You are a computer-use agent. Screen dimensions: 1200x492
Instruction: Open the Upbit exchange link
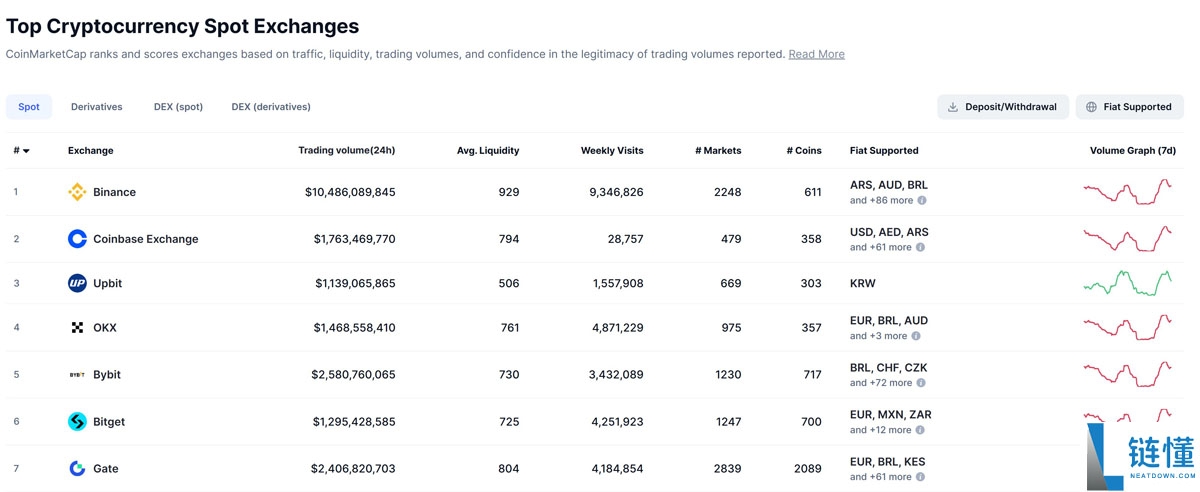(x=107, y=283)
